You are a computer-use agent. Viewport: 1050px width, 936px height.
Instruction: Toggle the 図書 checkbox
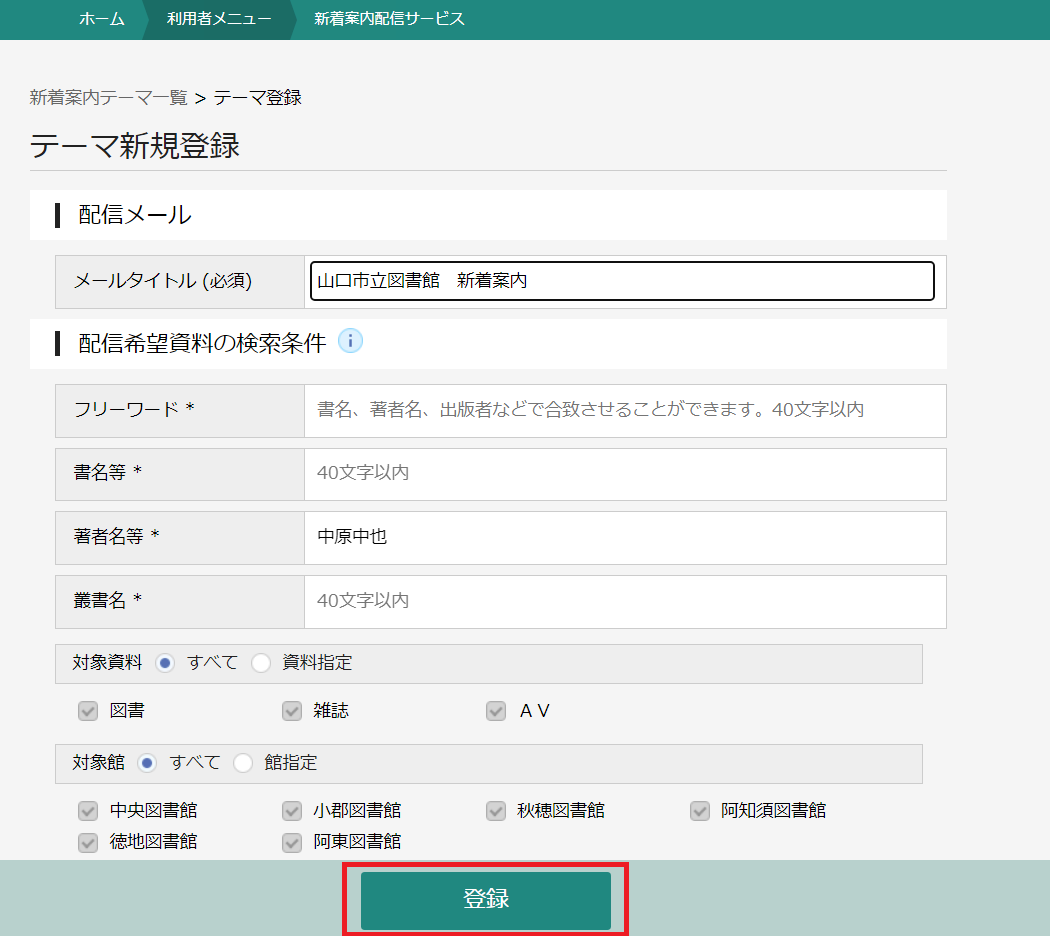88,711
